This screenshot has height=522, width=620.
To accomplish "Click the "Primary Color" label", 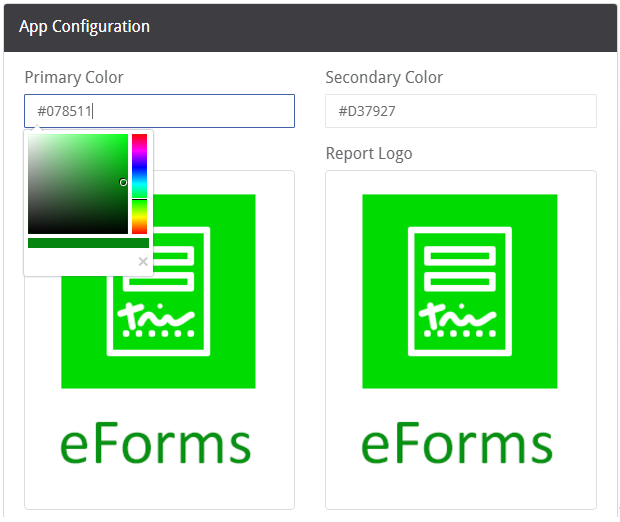I will click(74, 78).
